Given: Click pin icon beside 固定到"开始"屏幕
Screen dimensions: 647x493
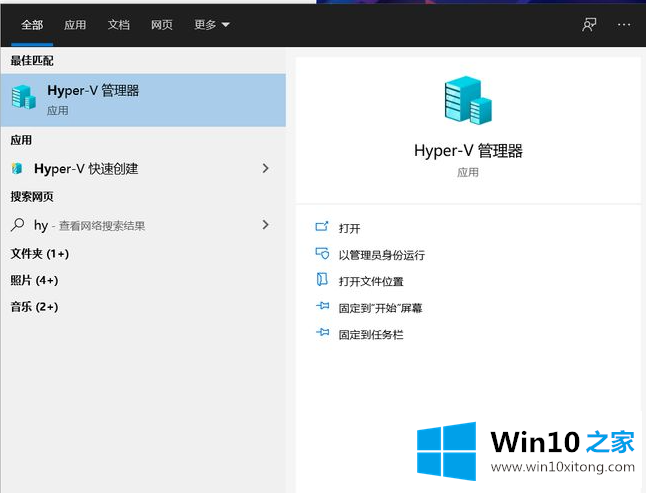Looking at the screenshot, I should [x=323, y=306].
